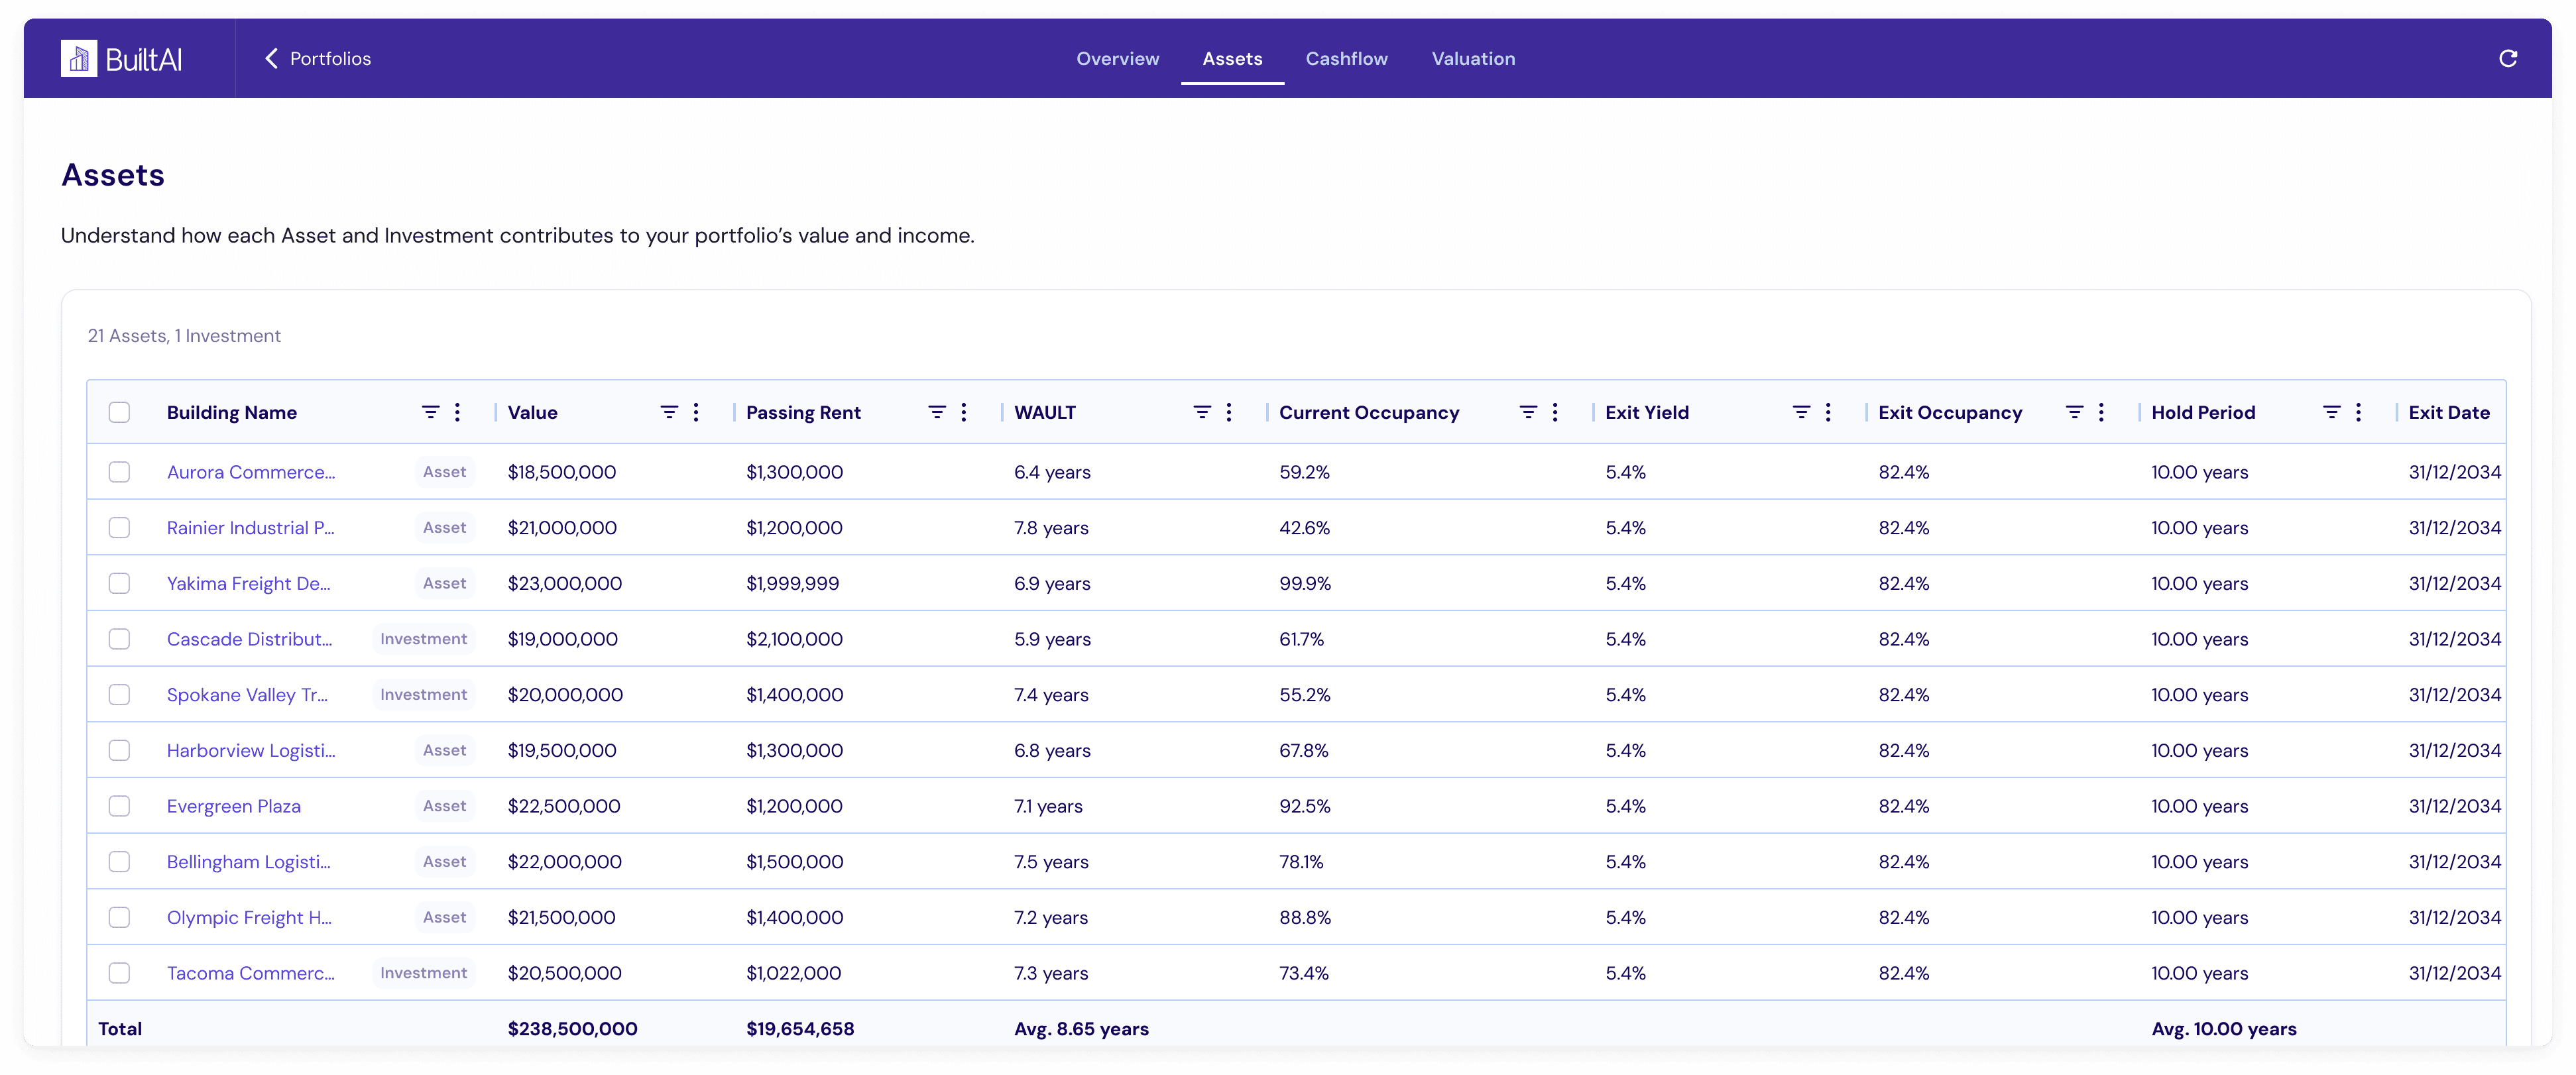Check the Aurora Commerce row checkbox
The width and height of the screenshot is (2576, 1075).
pos(119,472)
